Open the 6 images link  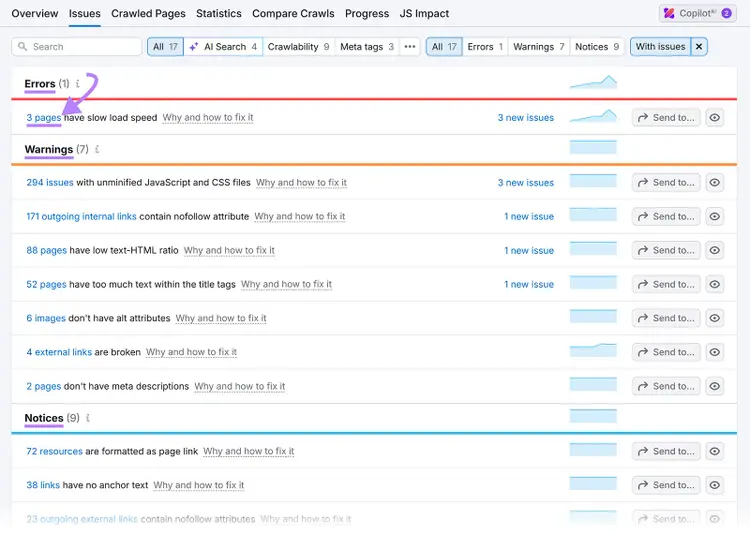pyautogui.click(x=46, y=318)
